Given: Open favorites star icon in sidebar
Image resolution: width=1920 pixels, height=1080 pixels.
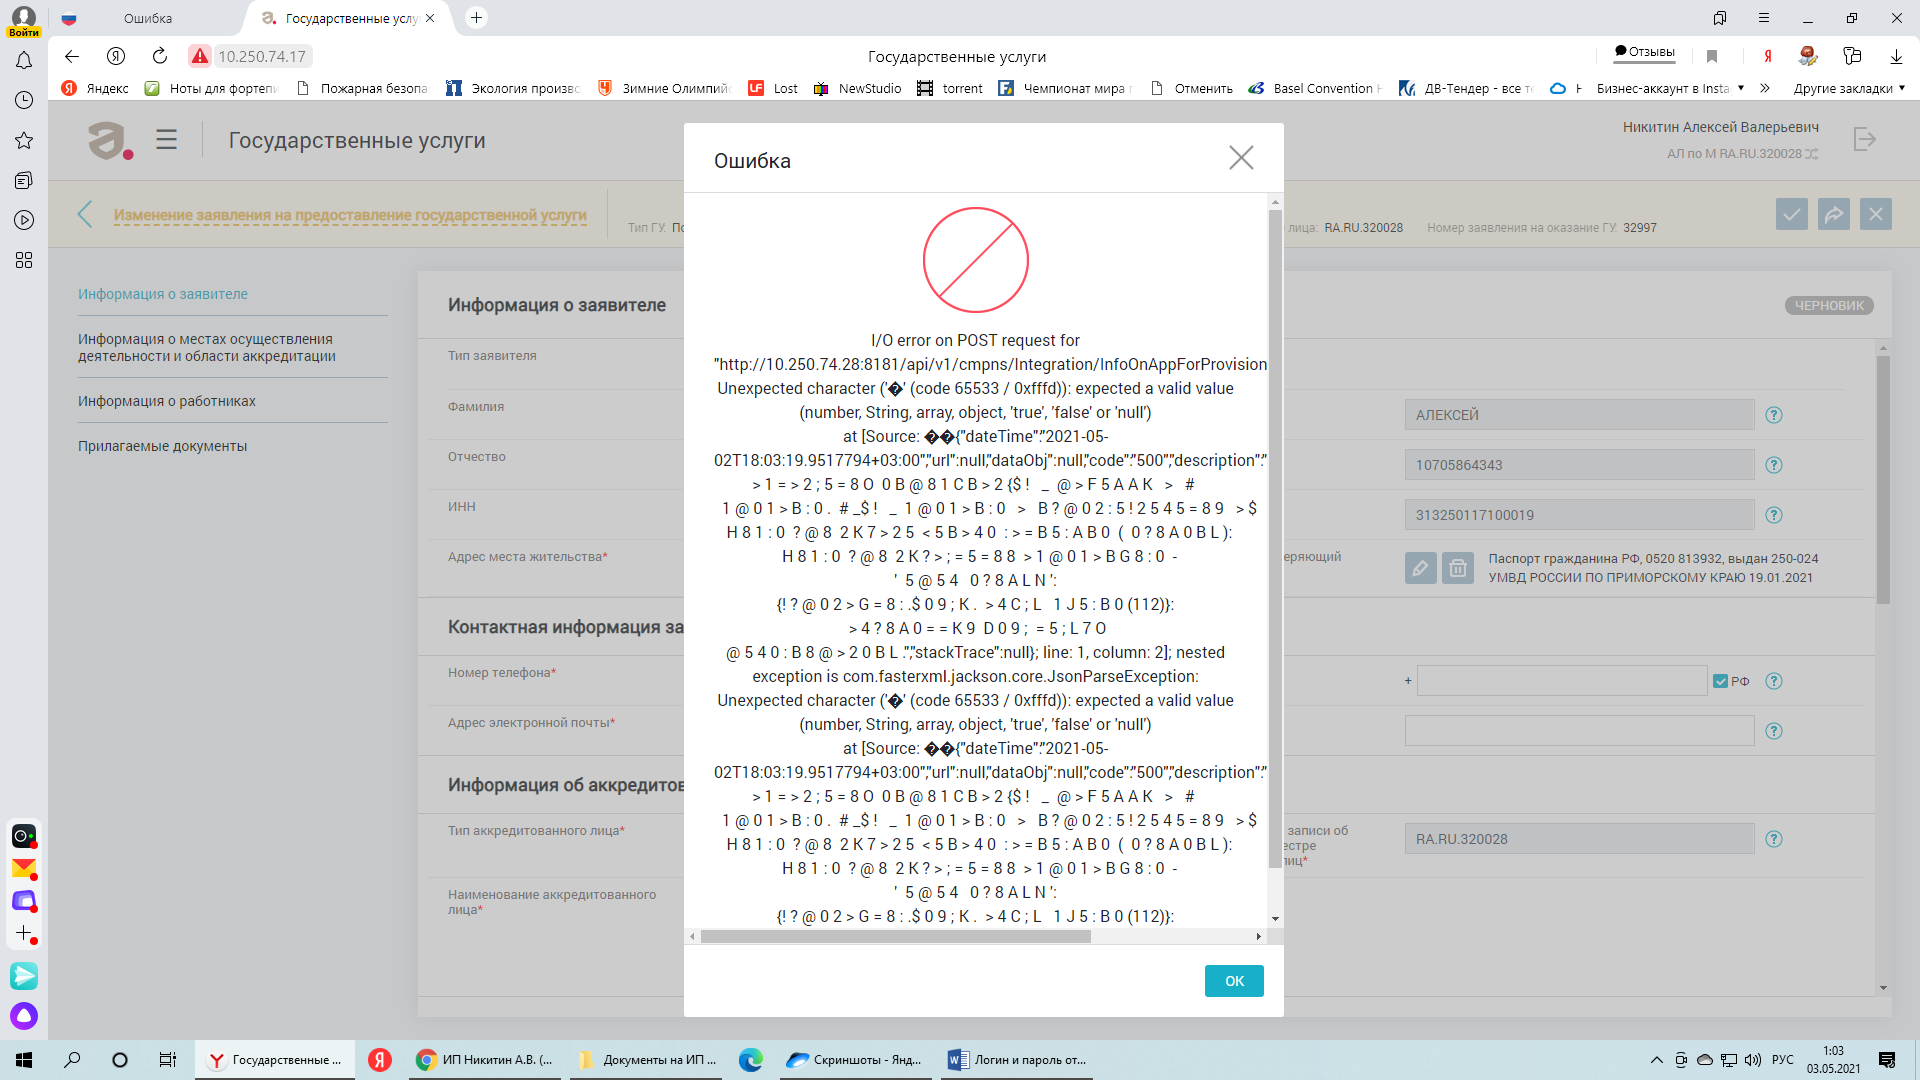Looking at the screenshot, I should 24,140.
